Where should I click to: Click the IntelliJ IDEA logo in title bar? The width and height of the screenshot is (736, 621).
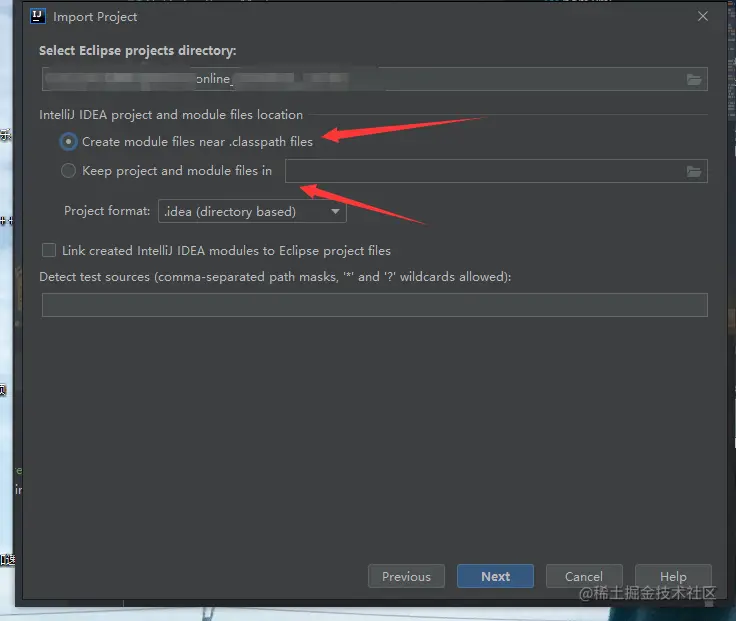click(x=38, y=16)
